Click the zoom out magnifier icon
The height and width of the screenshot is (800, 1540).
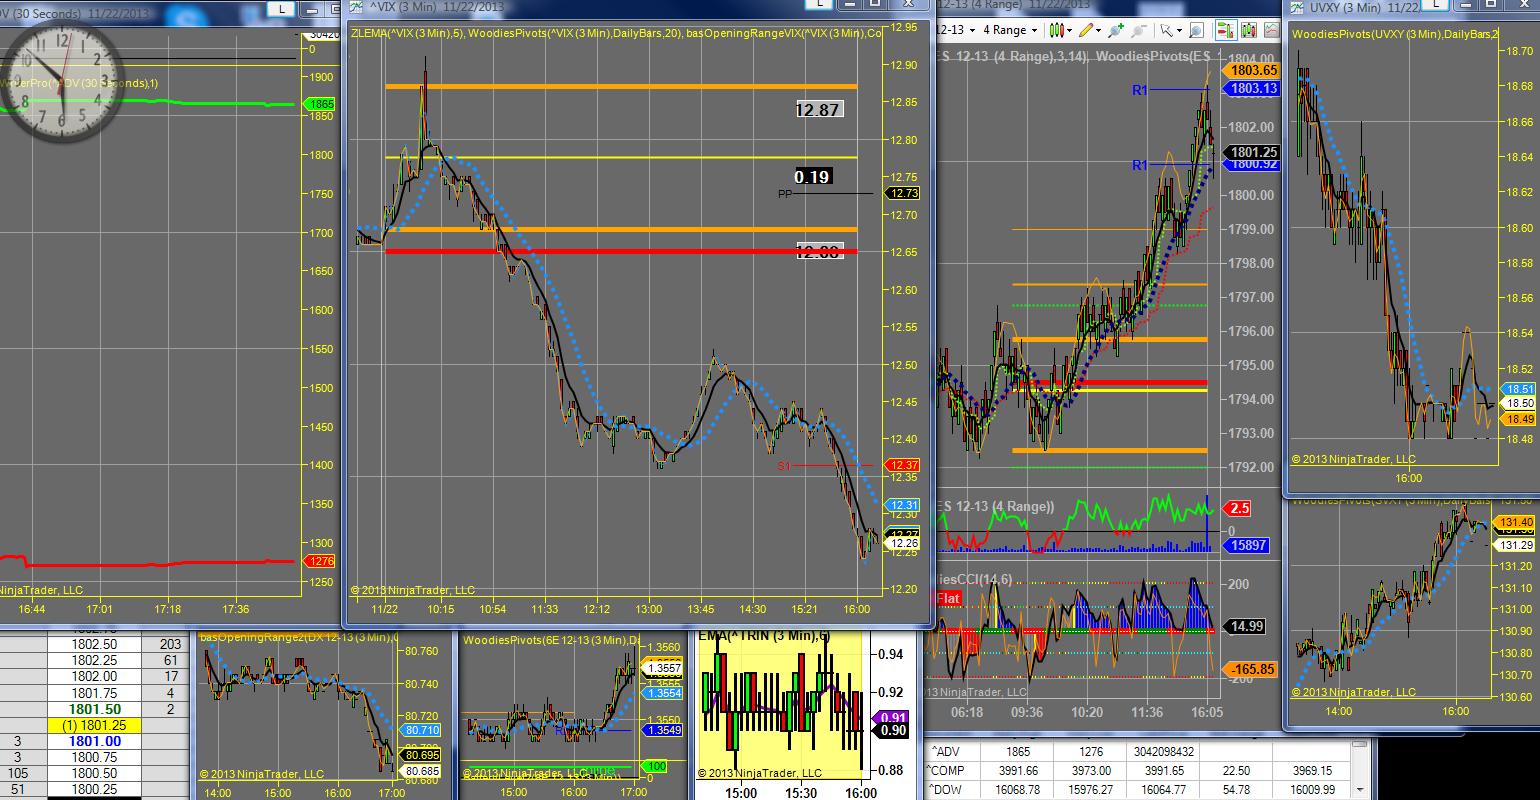pos(1138,30)
